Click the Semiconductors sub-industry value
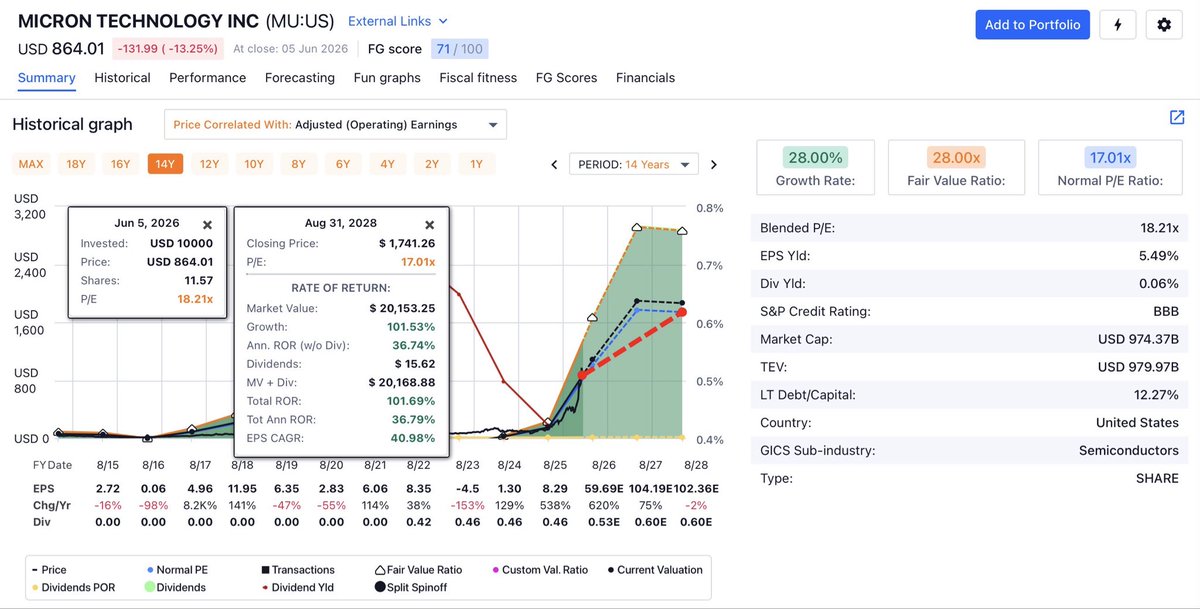Screen dimensions: 1200x609 [x=1129, y=450]
